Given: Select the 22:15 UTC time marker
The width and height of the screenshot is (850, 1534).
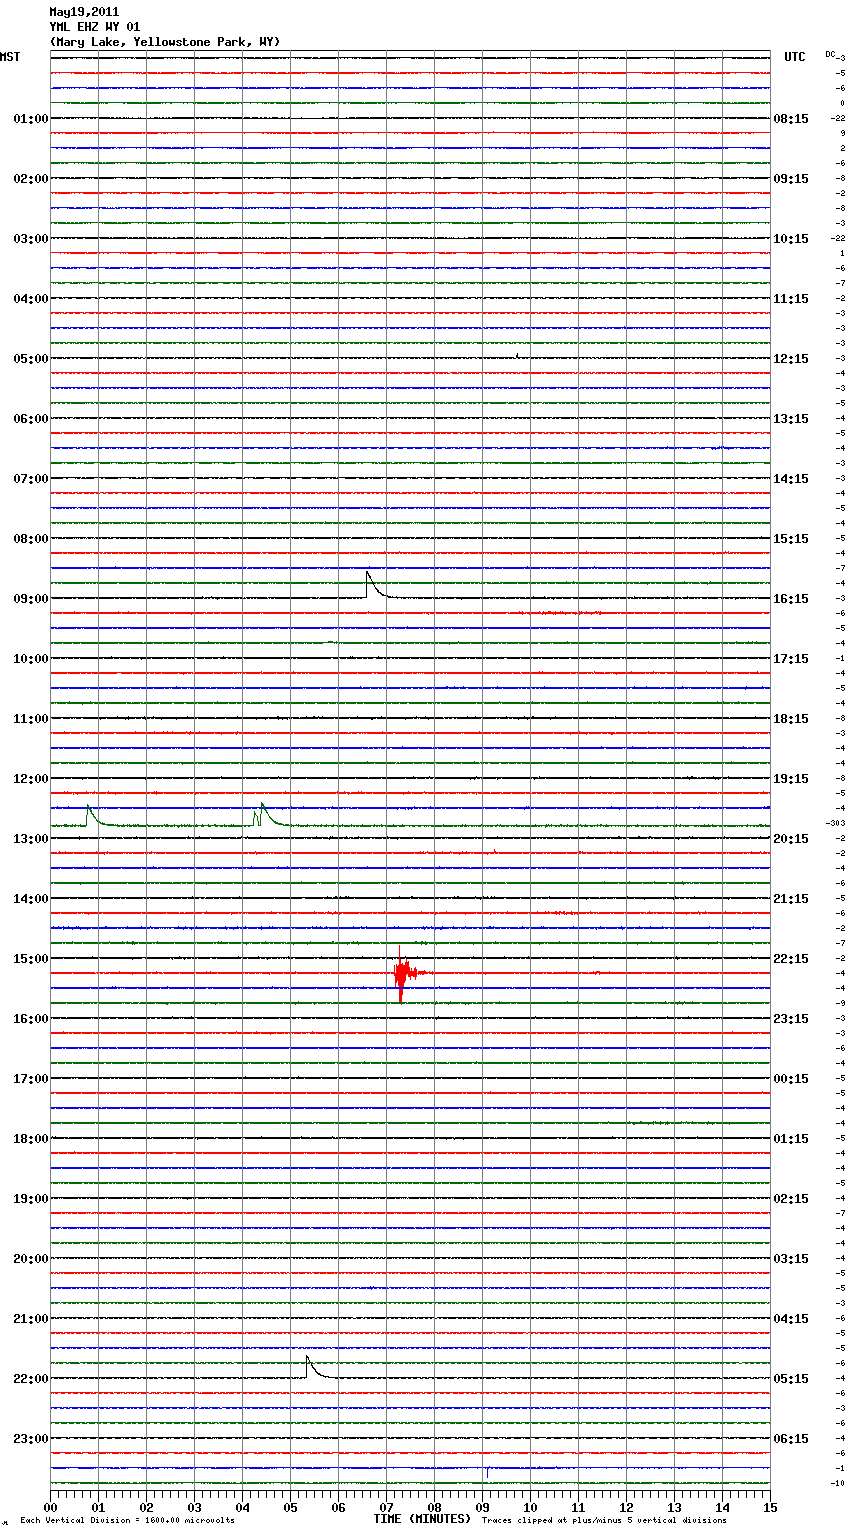Looking at the screenshot, I should (x=791, y=959).
